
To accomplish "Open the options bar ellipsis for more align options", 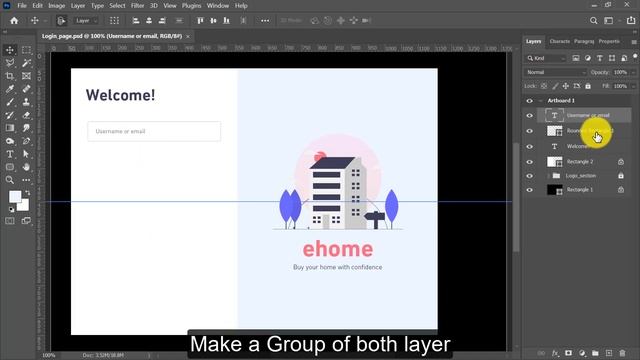I will tap(265, 20).
